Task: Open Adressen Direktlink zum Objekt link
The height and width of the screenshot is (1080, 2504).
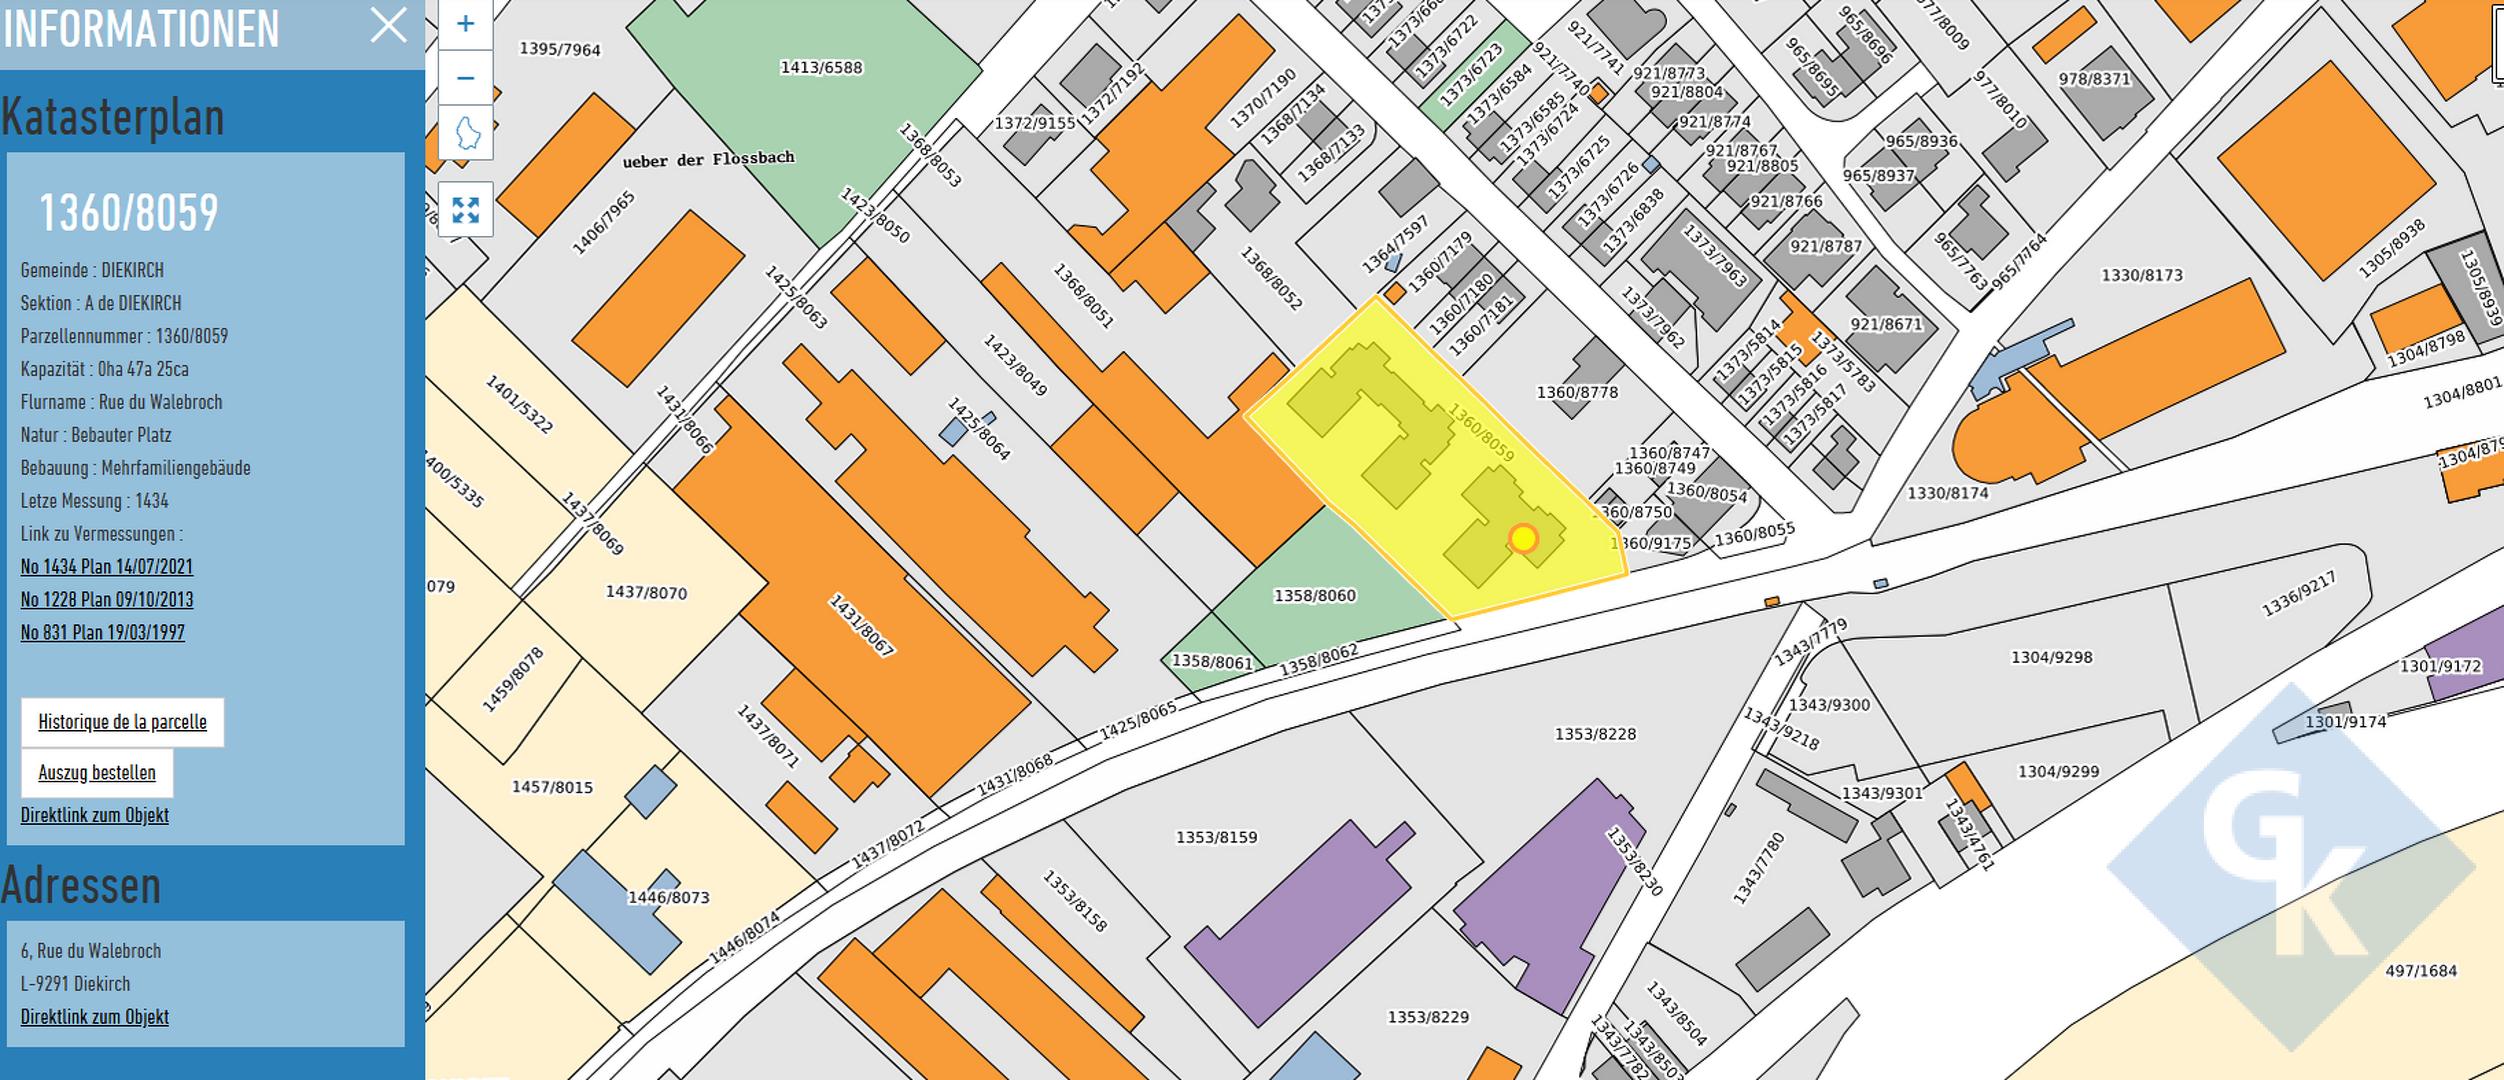Action: coord(95,1017)
